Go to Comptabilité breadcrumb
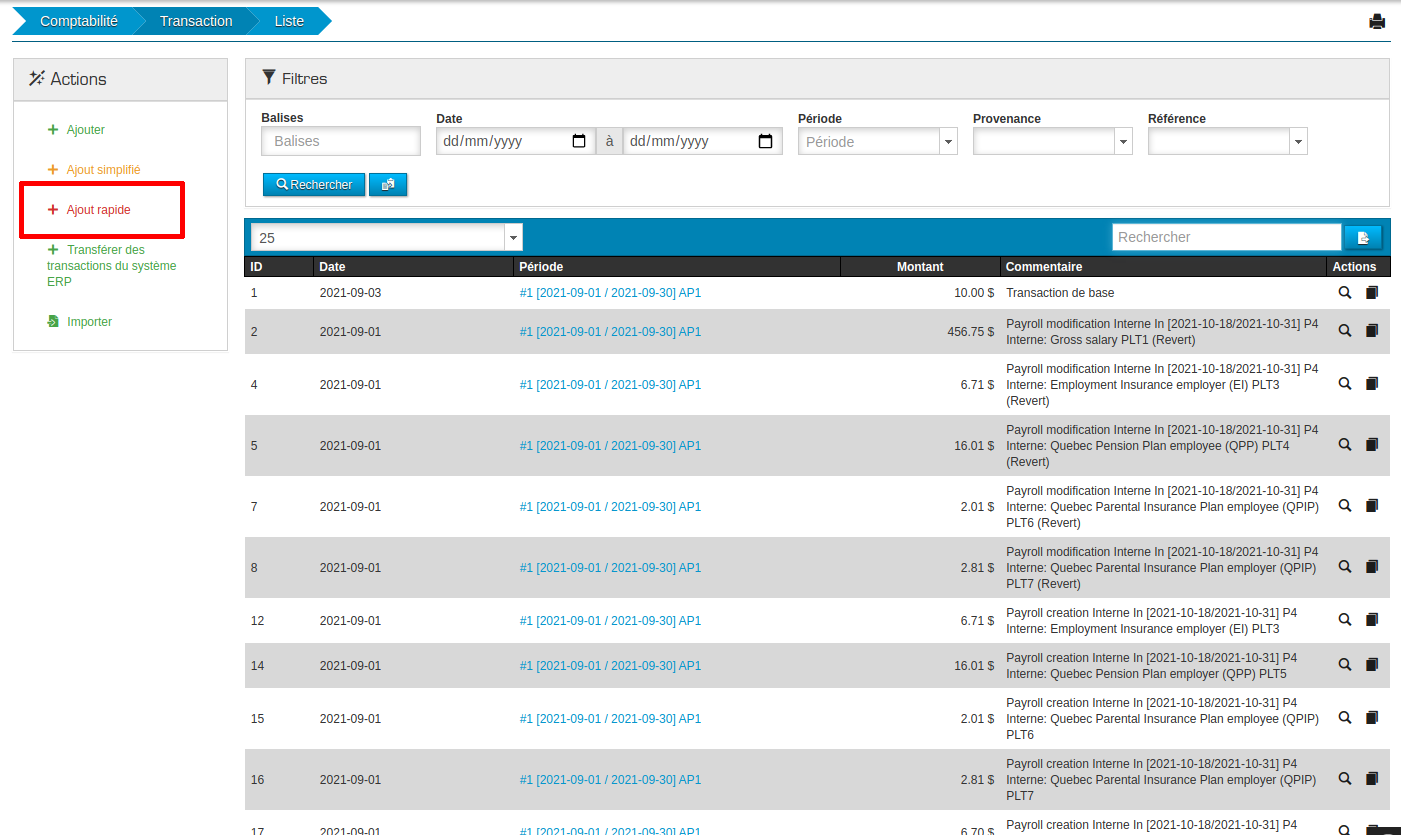1401x835 pixels. tap(79, 21)
